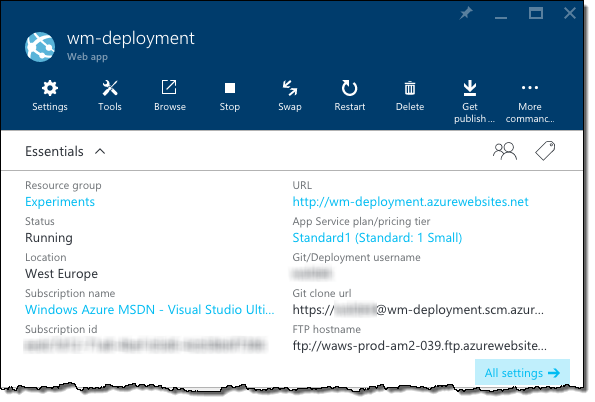Open the tags icon

545,151
